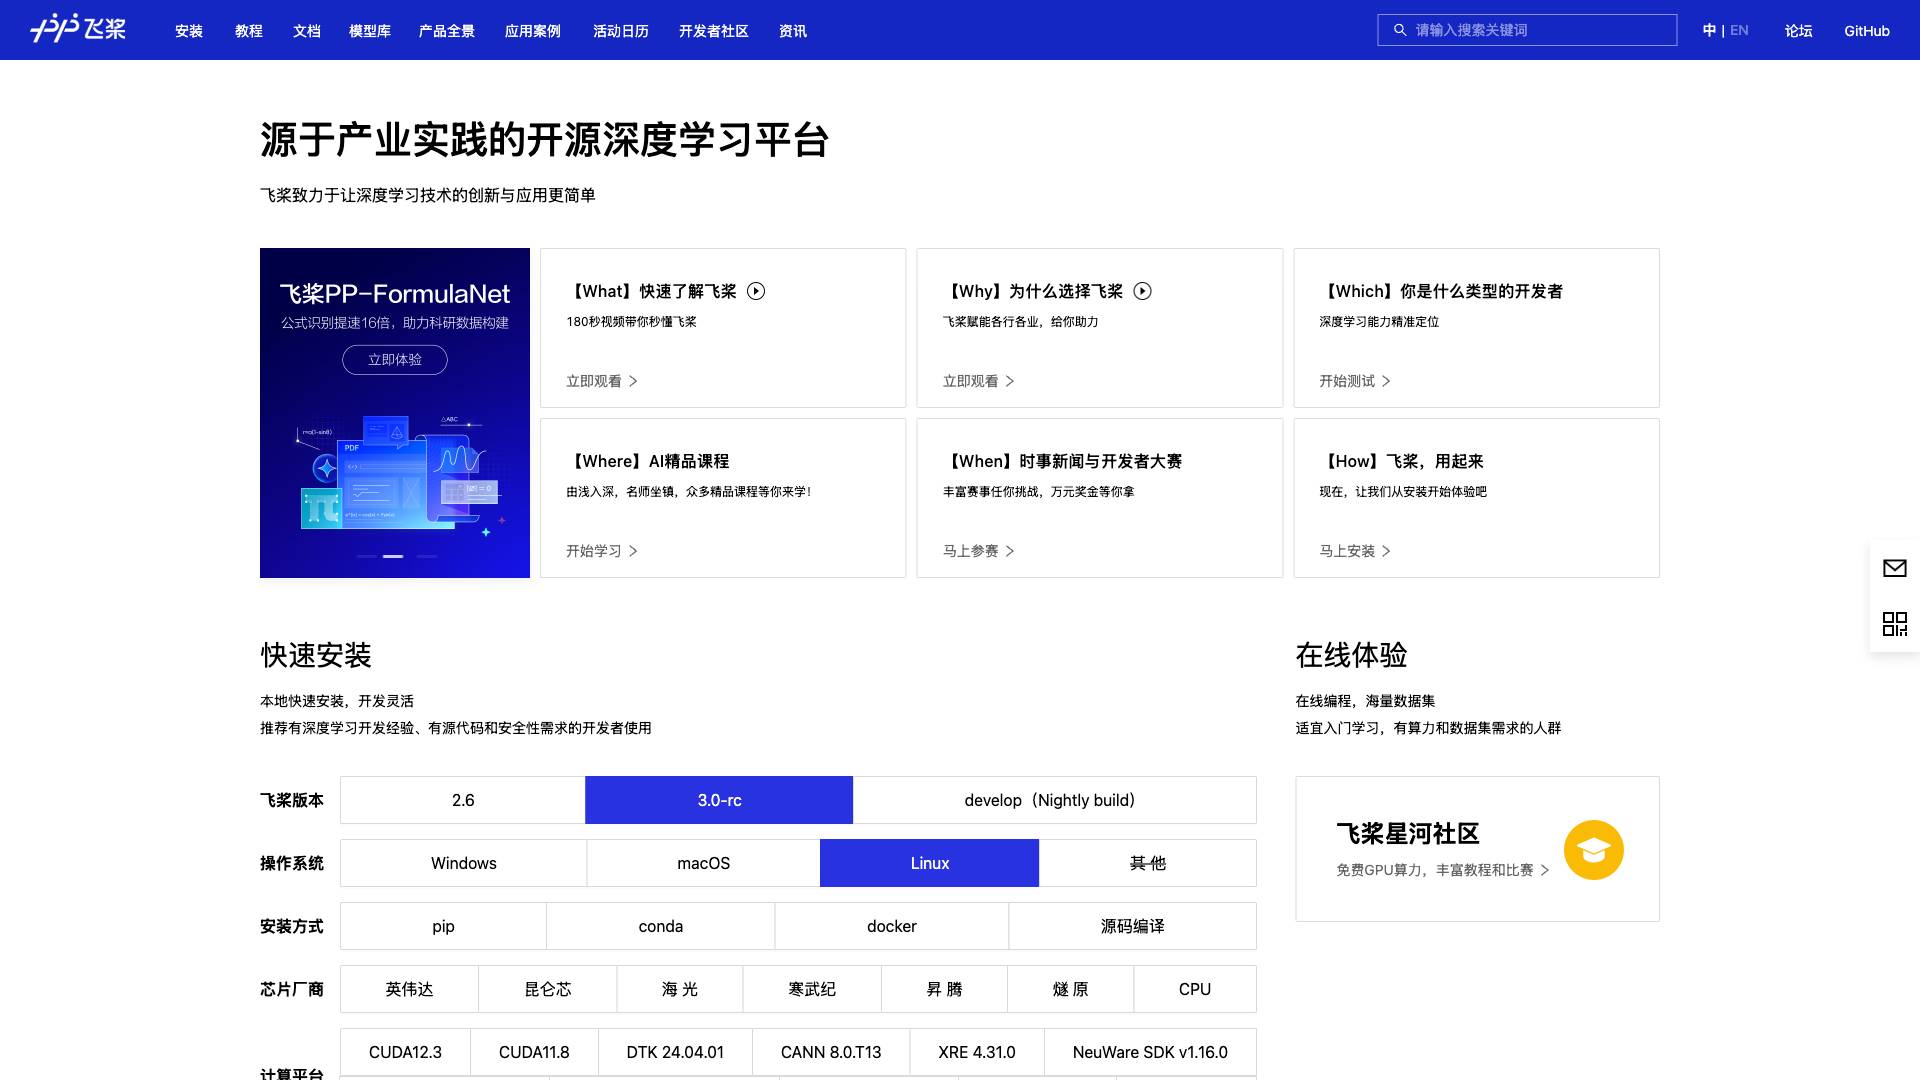Open the GitHub link
Screen dimensions: 1920x1080
coord(1867,31)
